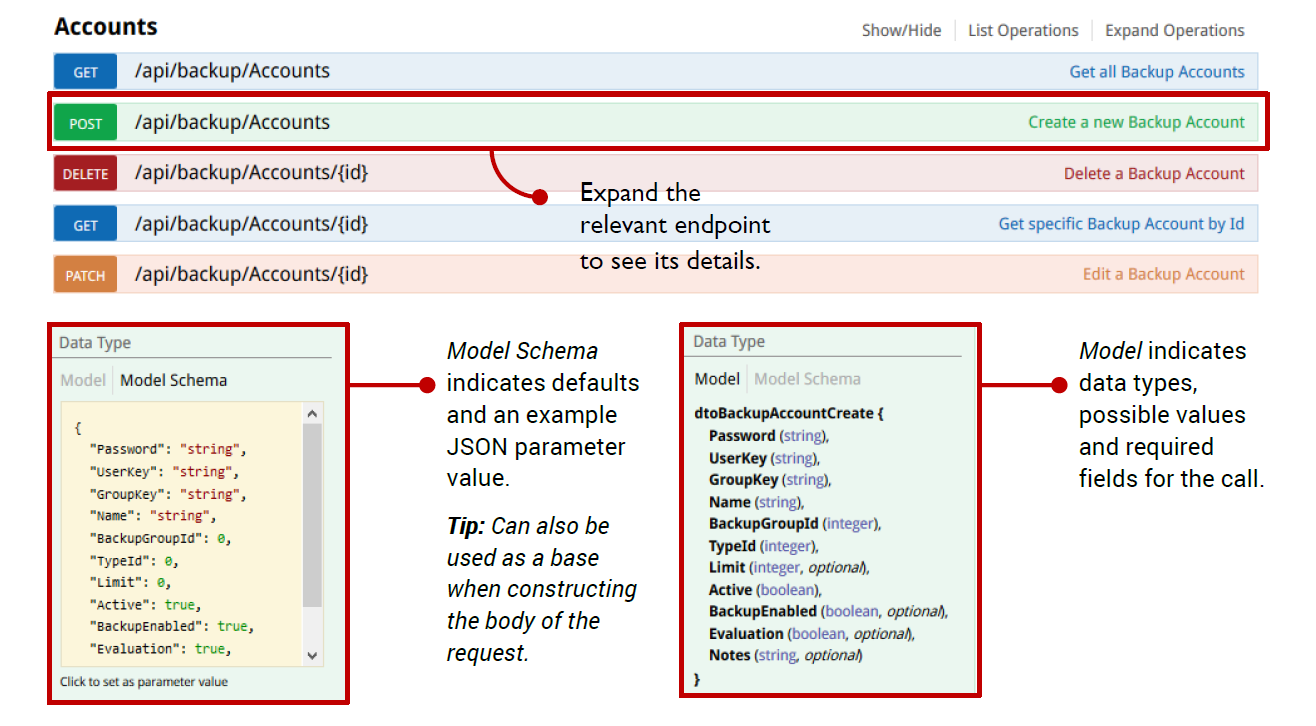The image size is (1316, 726).
Task: Click the red DELETE method badge
Action: point(86,174)
